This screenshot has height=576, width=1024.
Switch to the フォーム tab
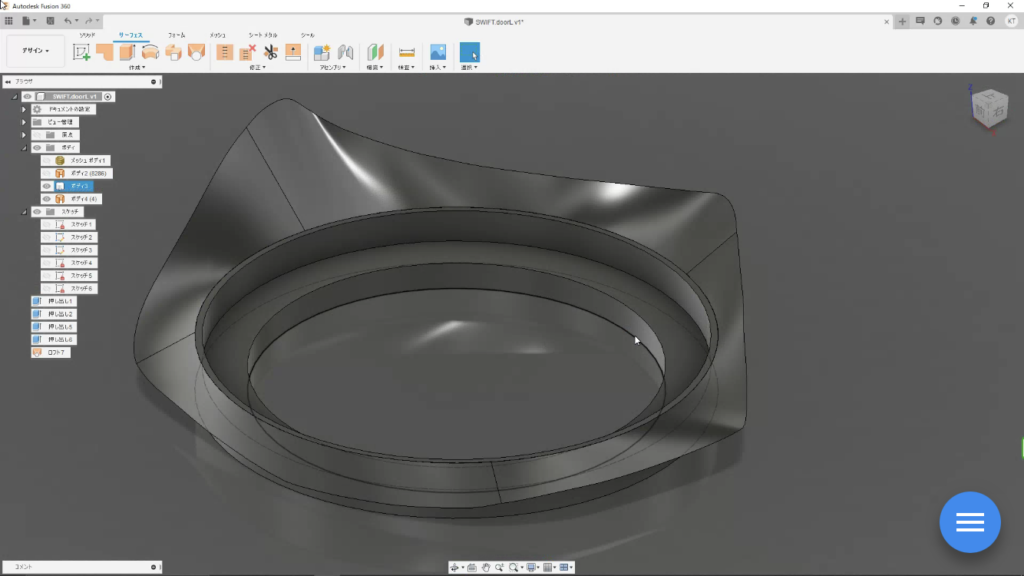click(176, 35)
